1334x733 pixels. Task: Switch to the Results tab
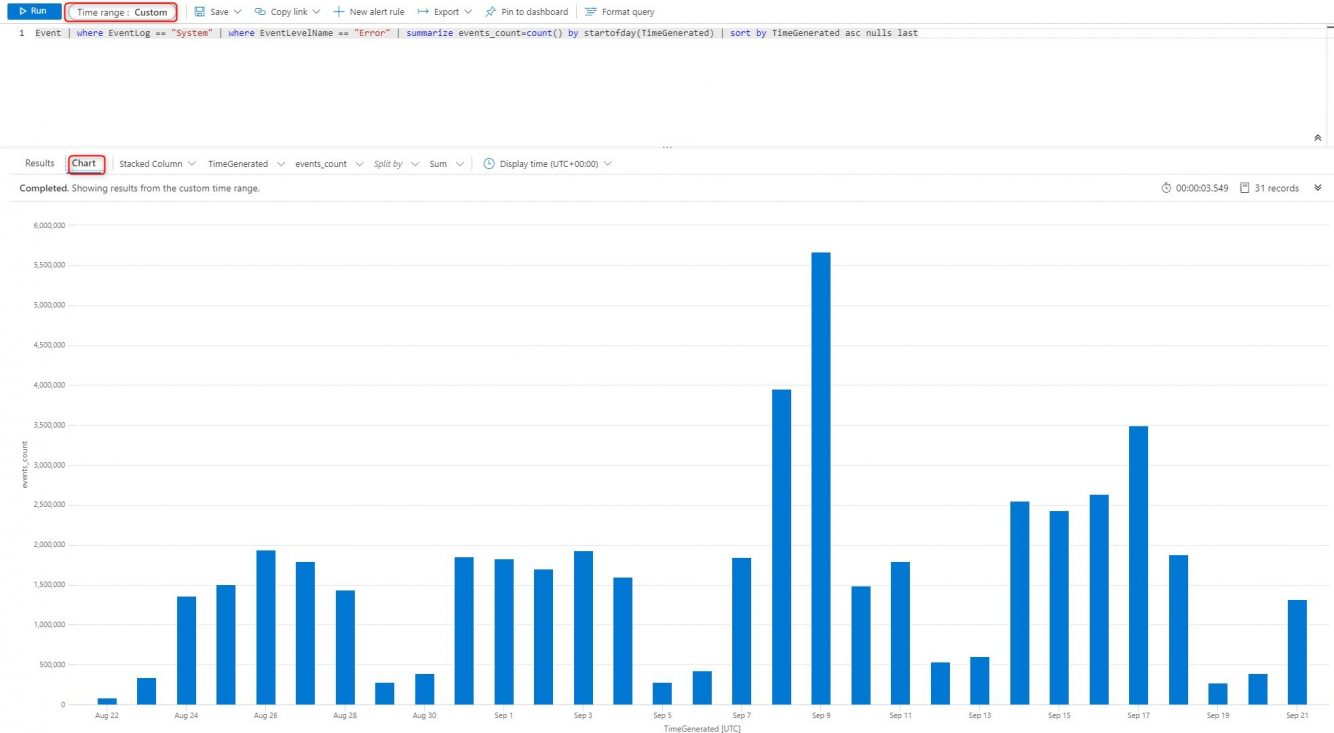click(x=39, y=163)
